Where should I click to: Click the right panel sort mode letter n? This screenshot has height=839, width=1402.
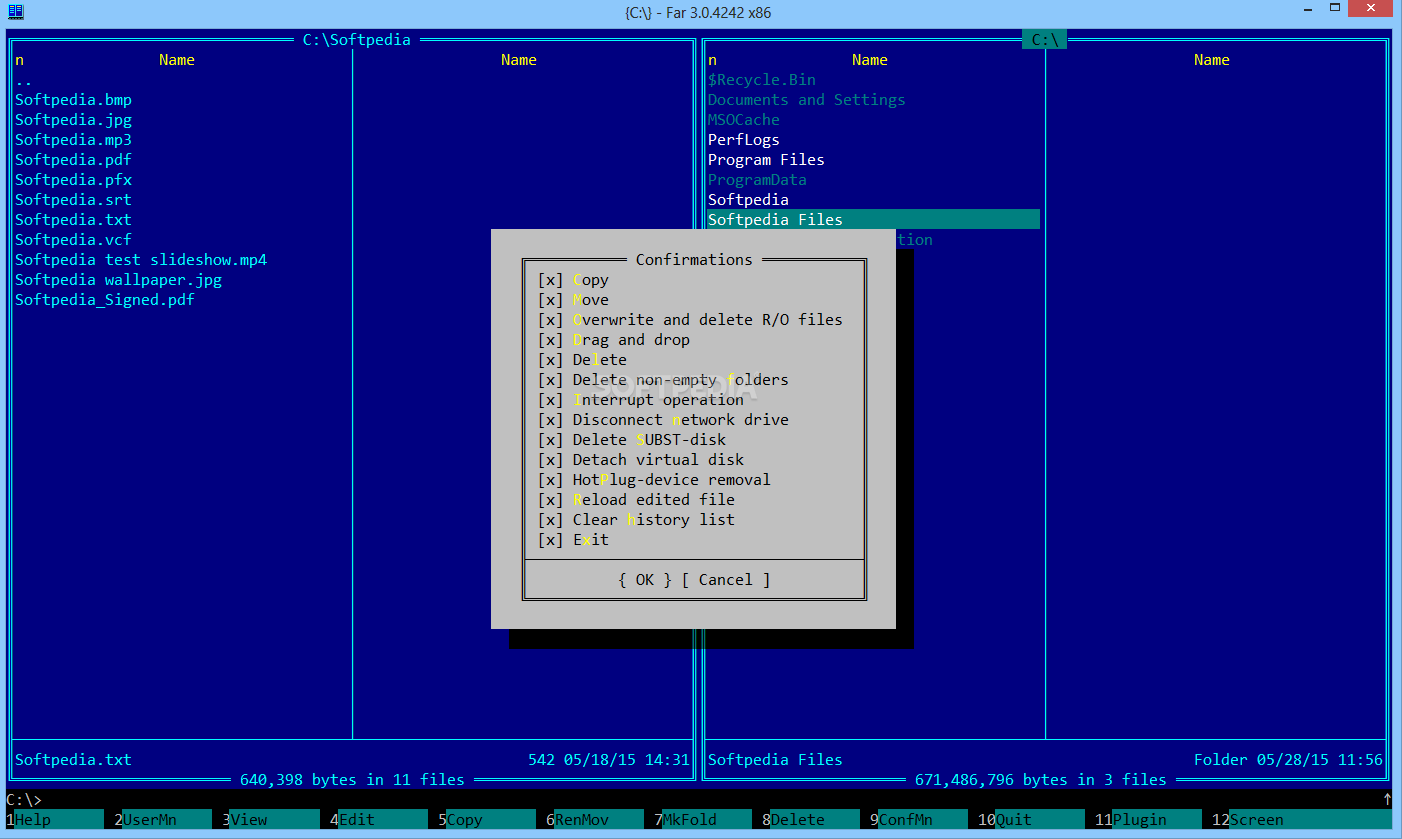[x=712, y=60]
